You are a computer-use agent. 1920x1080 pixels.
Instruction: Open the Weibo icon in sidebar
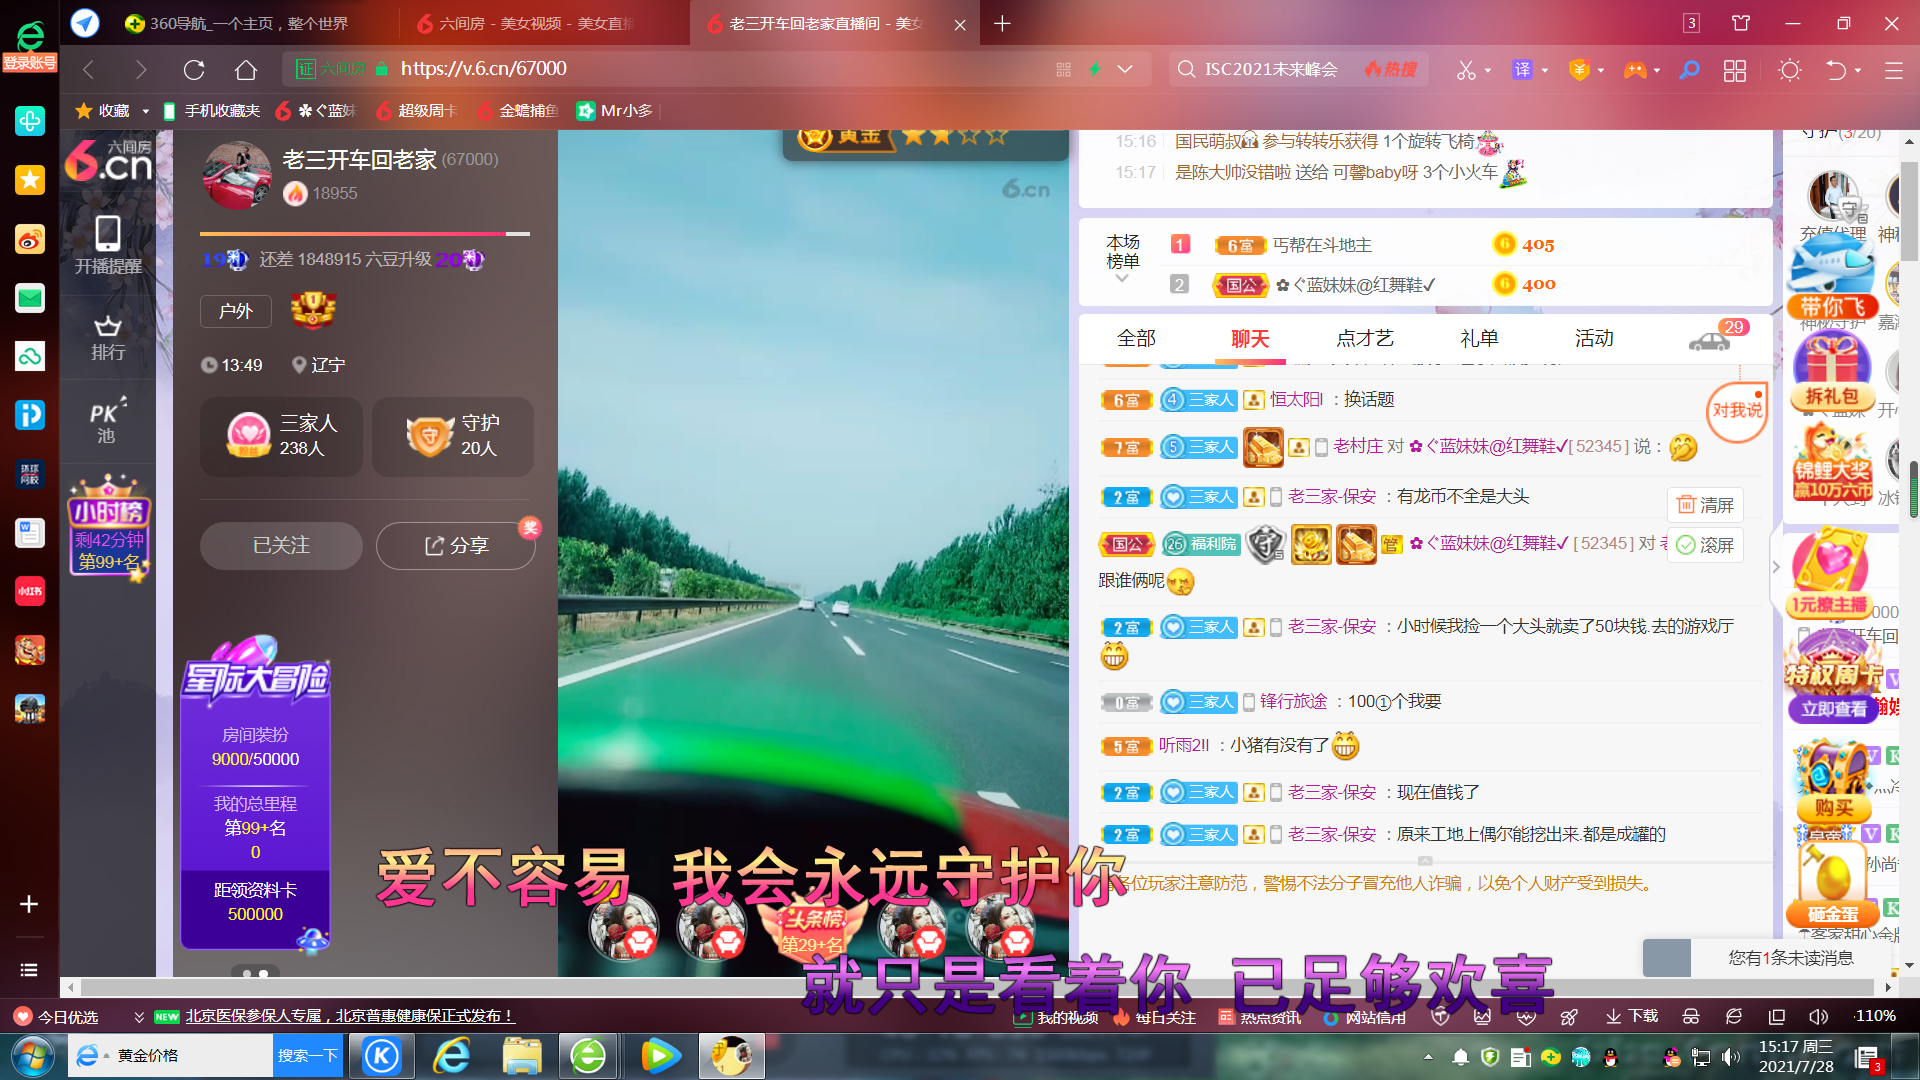30,239
